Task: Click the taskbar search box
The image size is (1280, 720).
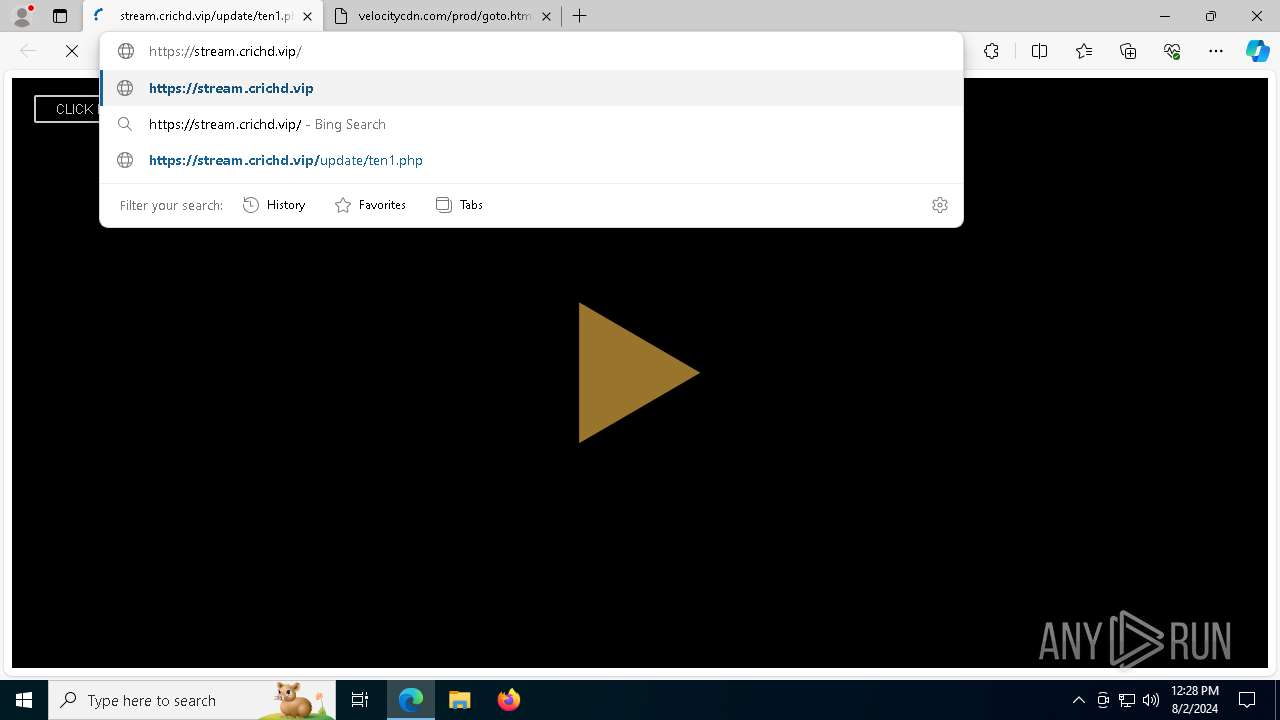Action: coord(192,700)
